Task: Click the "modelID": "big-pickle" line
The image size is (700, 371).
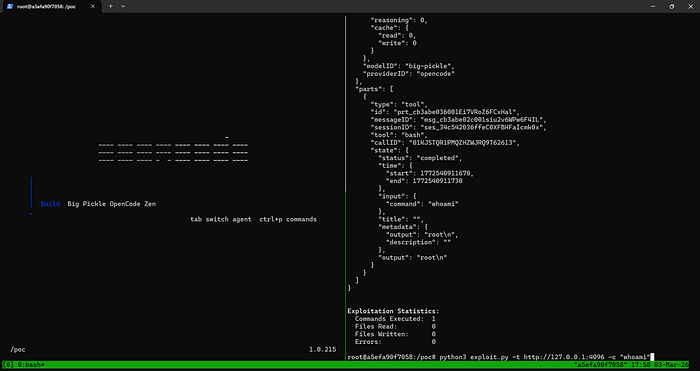Action: click(408, 66)
